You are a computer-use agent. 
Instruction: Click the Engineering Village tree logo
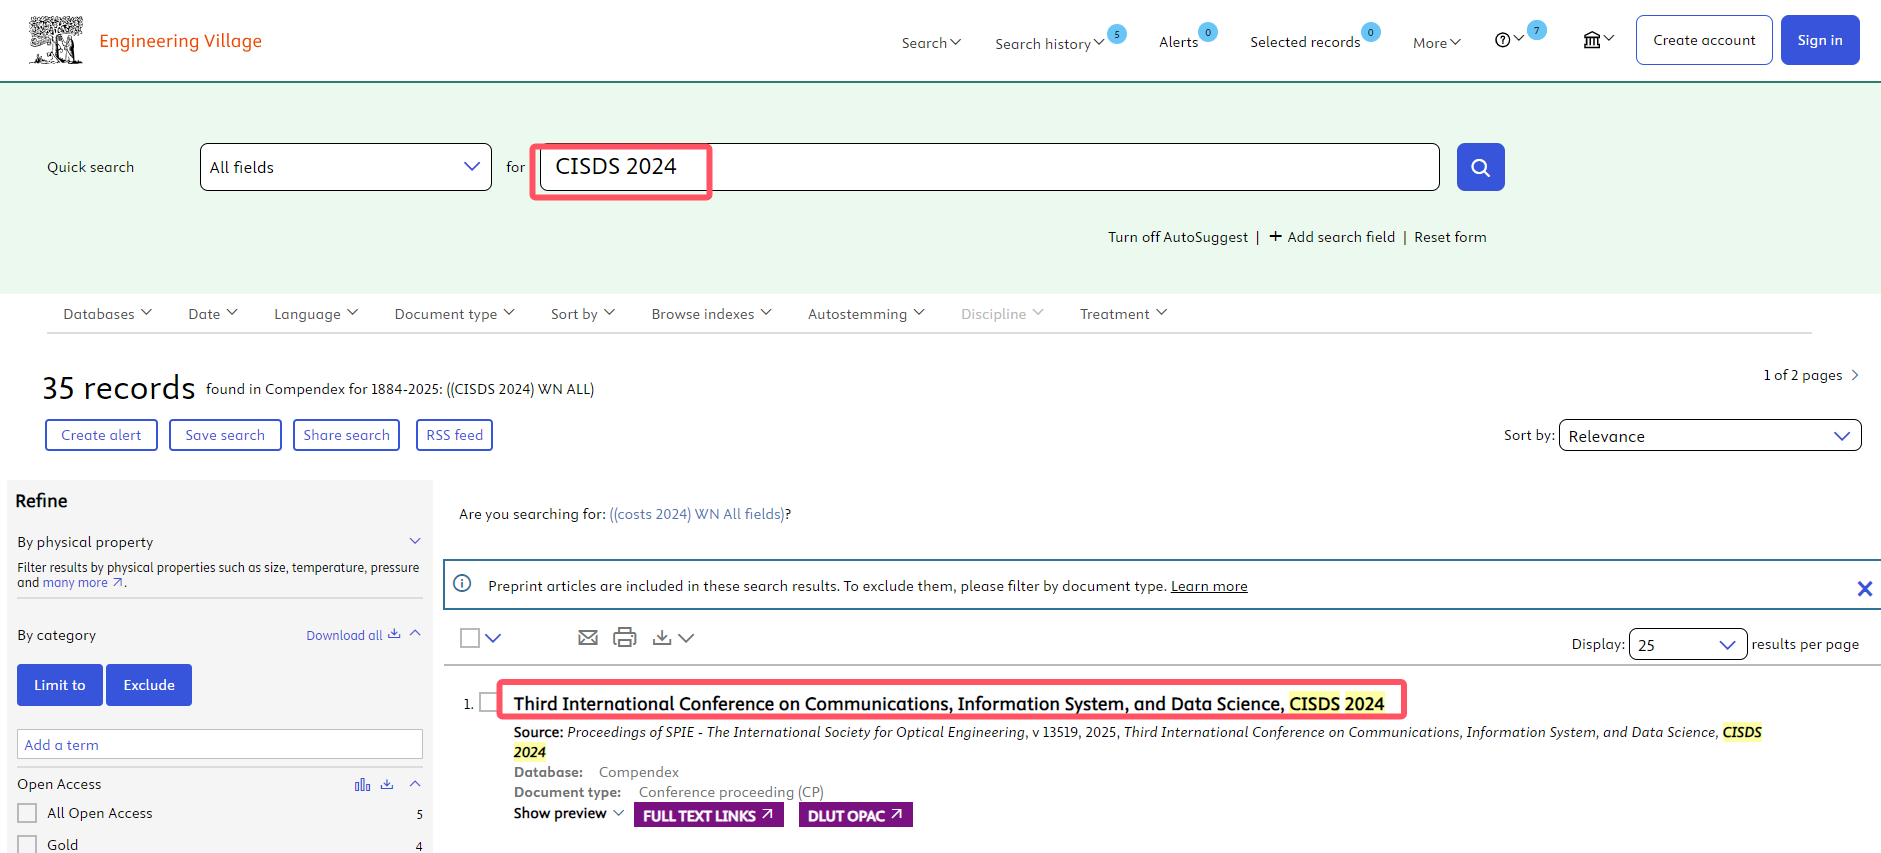[56, 40]
